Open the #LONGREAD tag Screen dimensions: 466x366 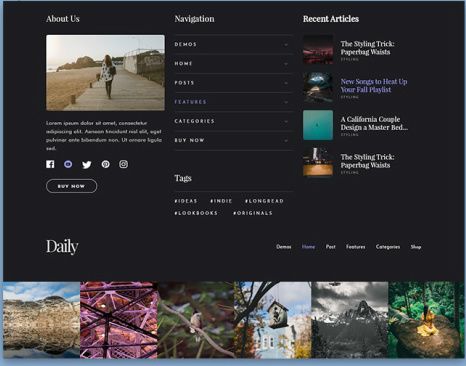264,201
